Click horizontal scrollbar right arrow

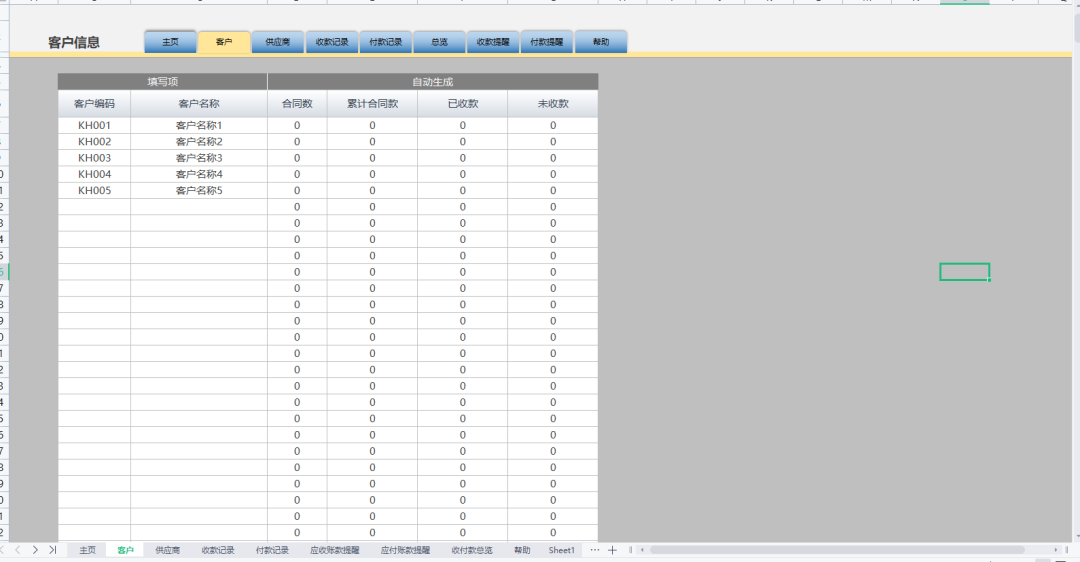1056,550
